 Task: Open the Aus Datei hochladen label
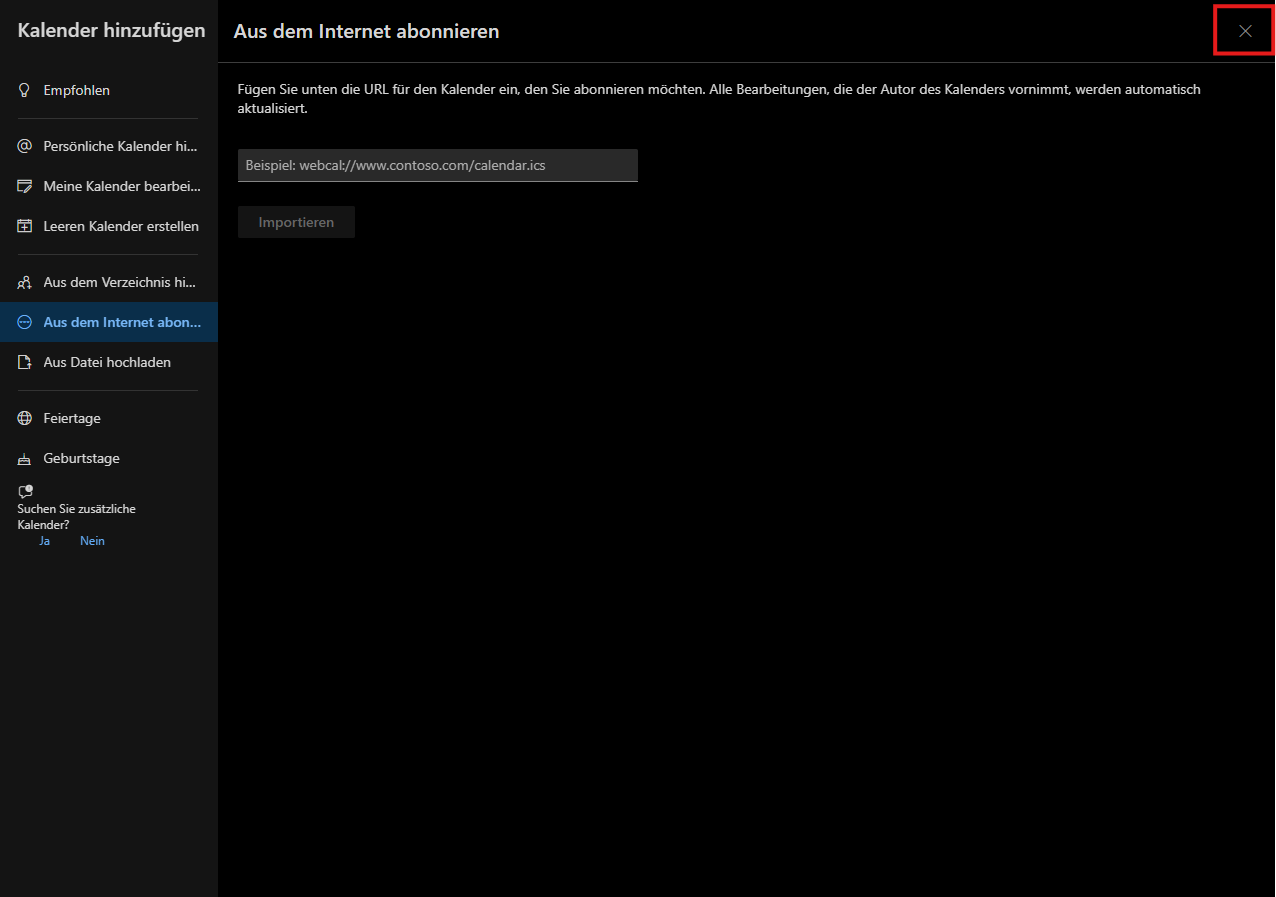click(107, 362)
